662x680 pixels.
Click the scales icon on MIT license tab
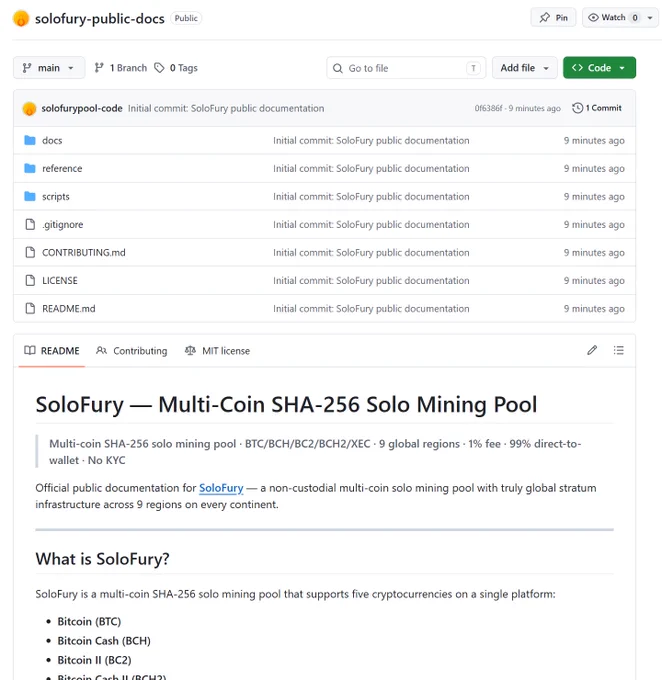pos(190,350)
